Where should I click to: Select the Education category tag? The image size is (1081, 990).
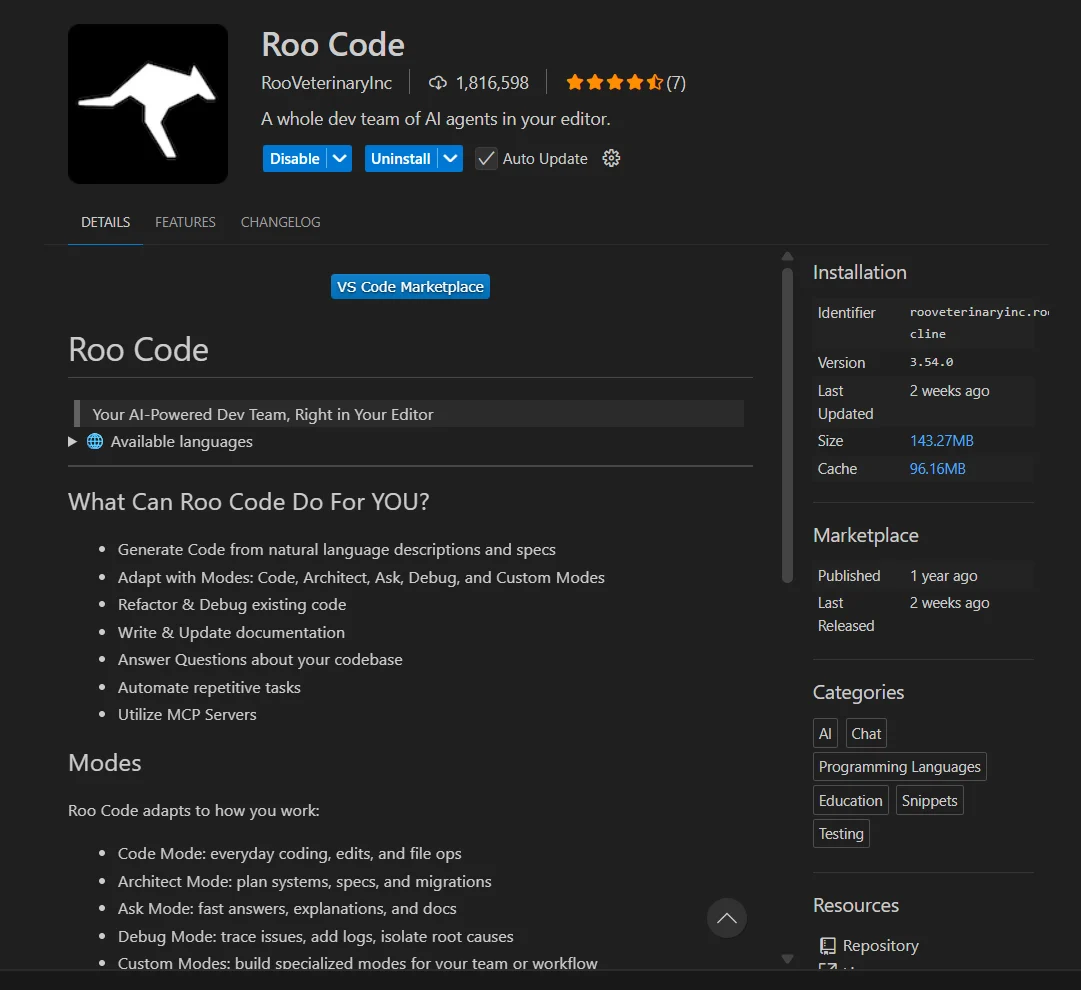click(x=851, y=800)
